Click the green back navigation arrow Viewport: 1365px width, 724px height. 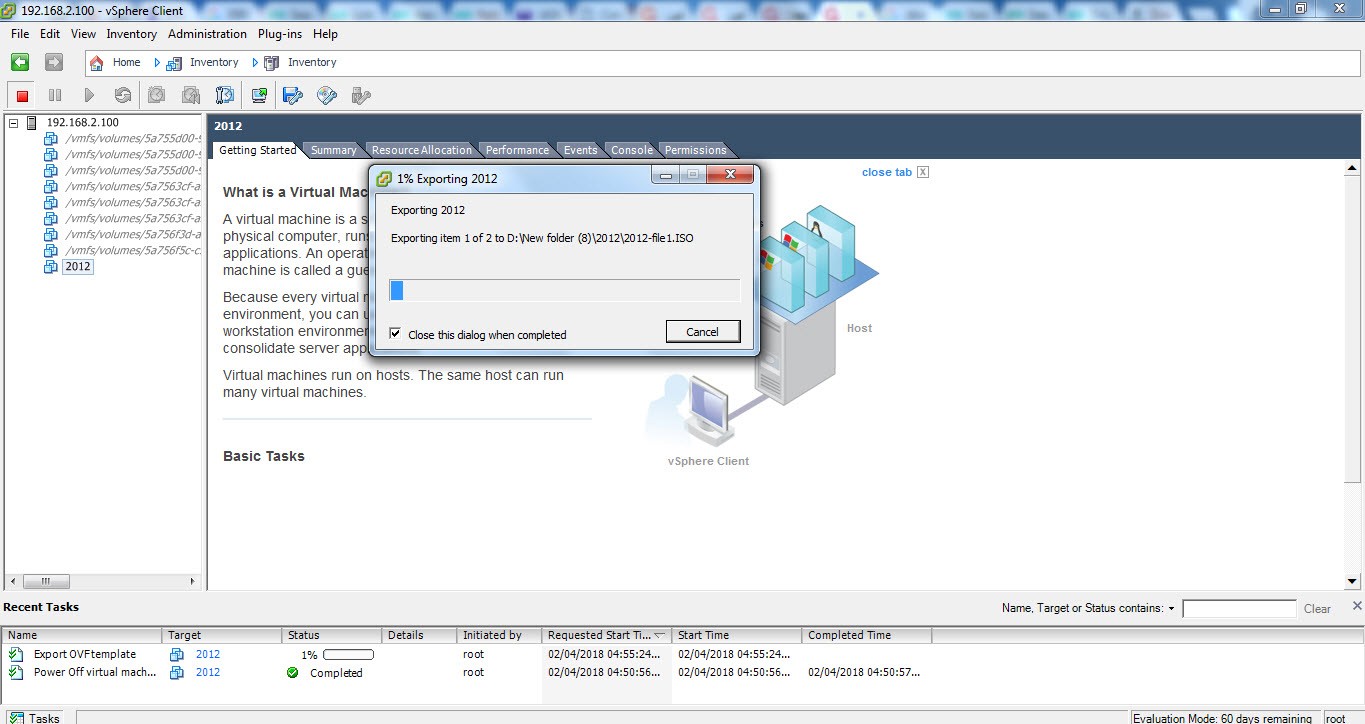point(20,62)
